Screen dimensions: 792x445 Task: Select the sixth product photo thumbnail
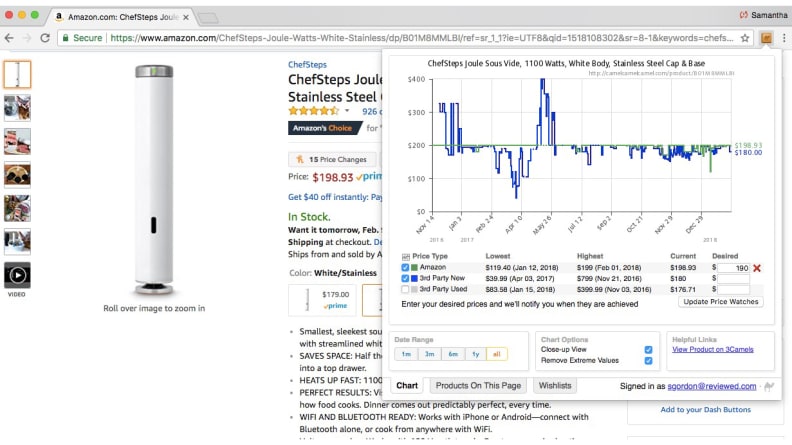point(17,242)
